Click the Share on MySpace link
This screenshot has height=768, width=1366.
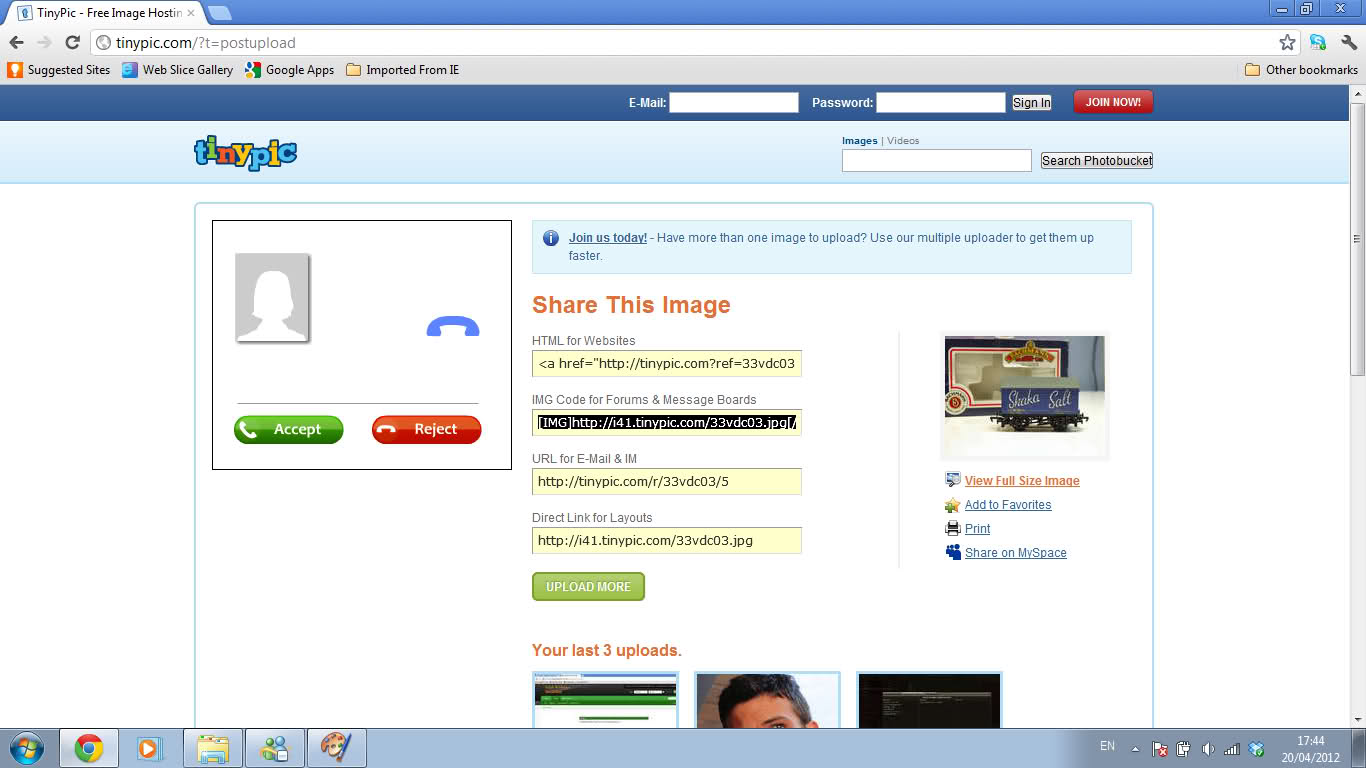coord(1015,553)
